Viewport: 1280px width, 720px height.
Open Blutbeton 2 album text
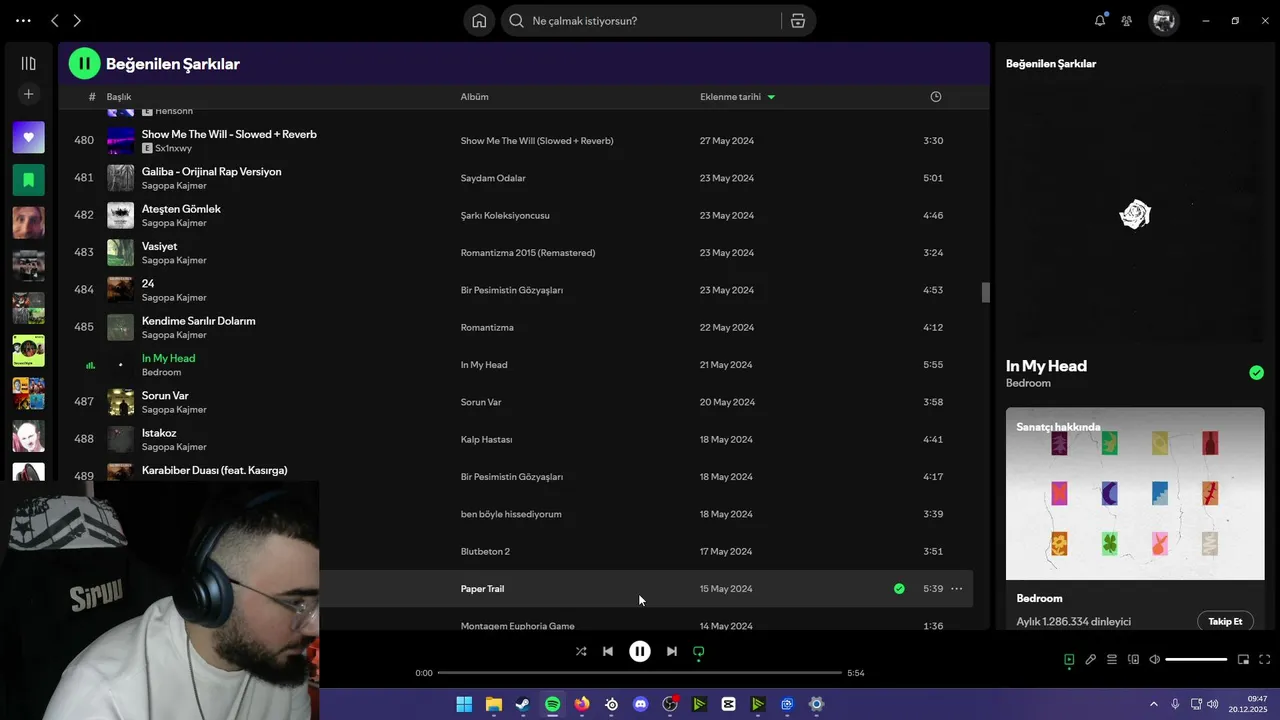click(x=485, y=552)
